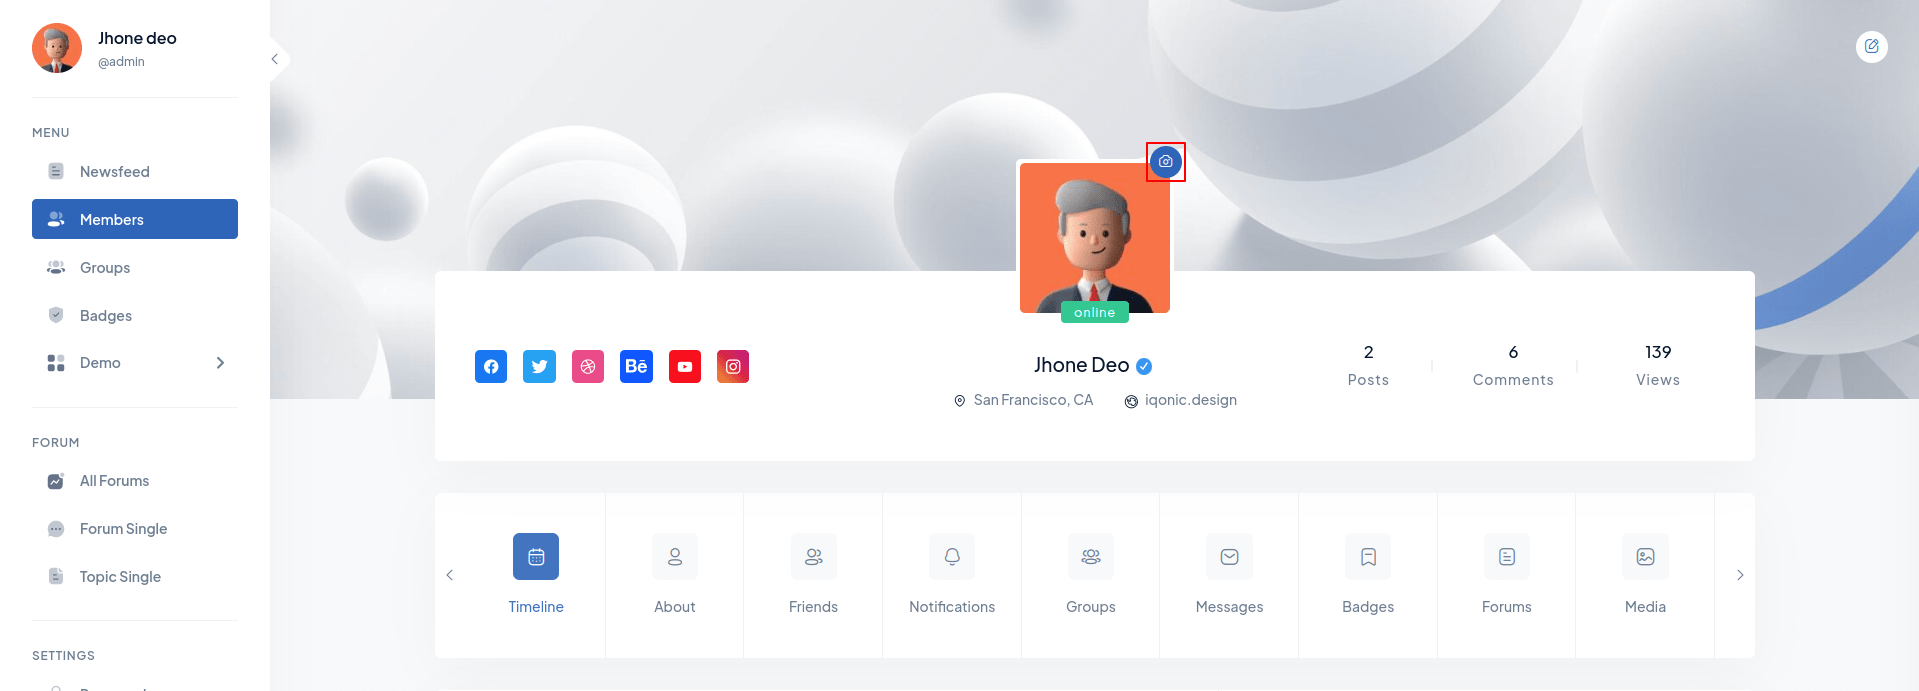
Task: Select Members in the sidebar menu
Action: click(x=135, y=219)
